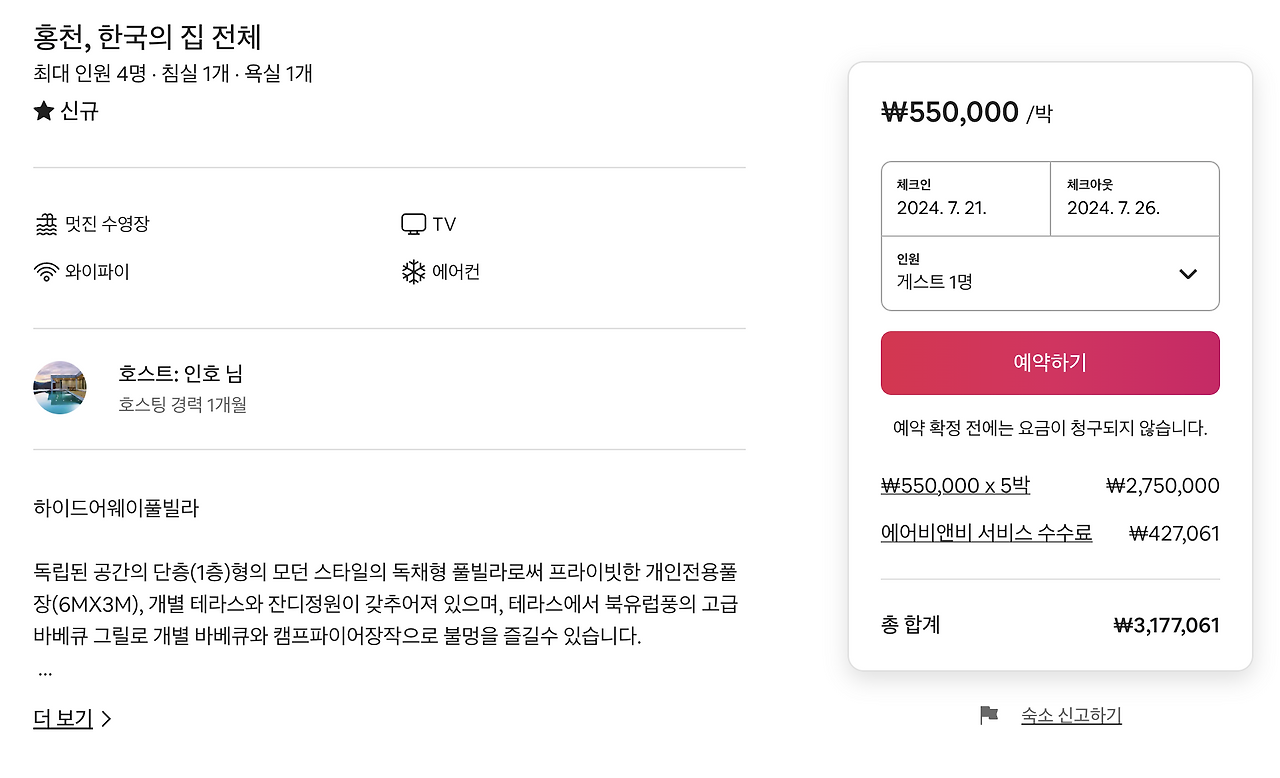This screenshot has width=1280, height=778.
Task: Open host 인호's profile photo
Action: pos(60,388)
